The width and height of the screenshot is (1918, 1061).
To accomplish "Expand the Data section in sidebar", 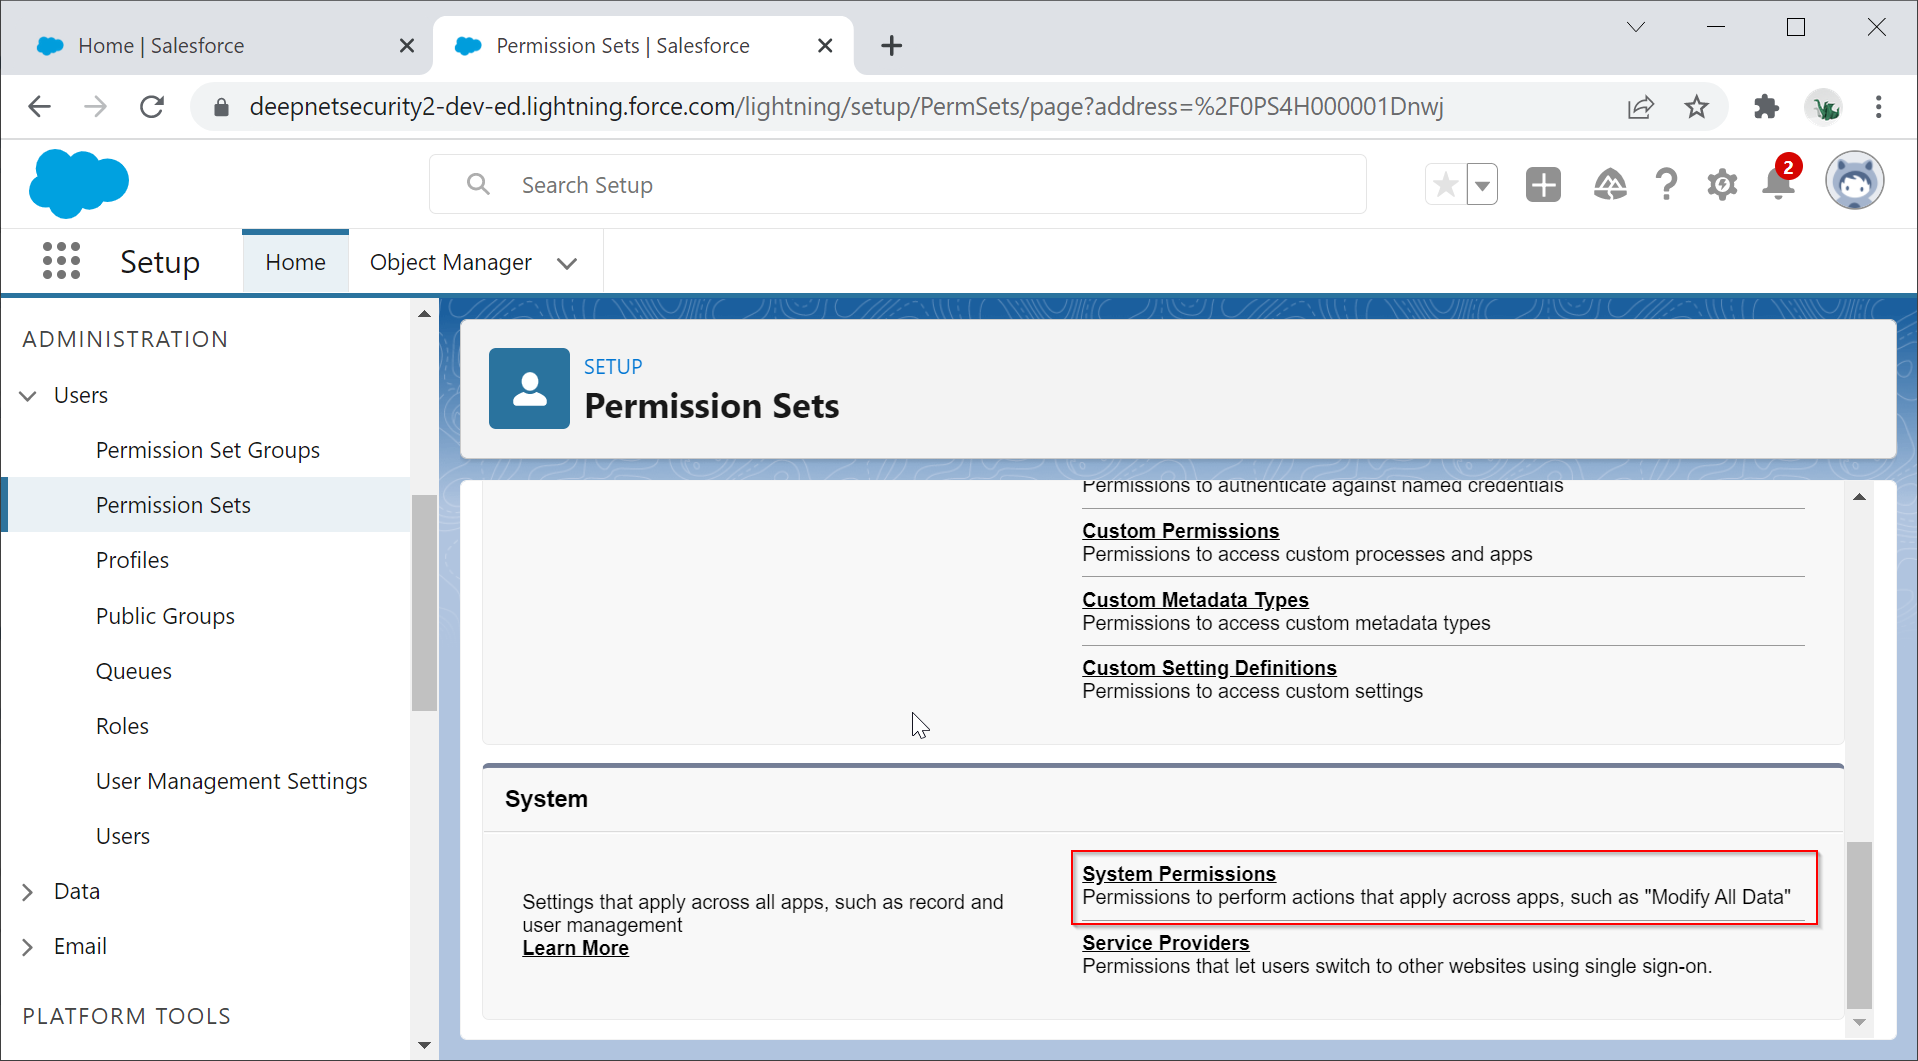I will coord(28,892).
